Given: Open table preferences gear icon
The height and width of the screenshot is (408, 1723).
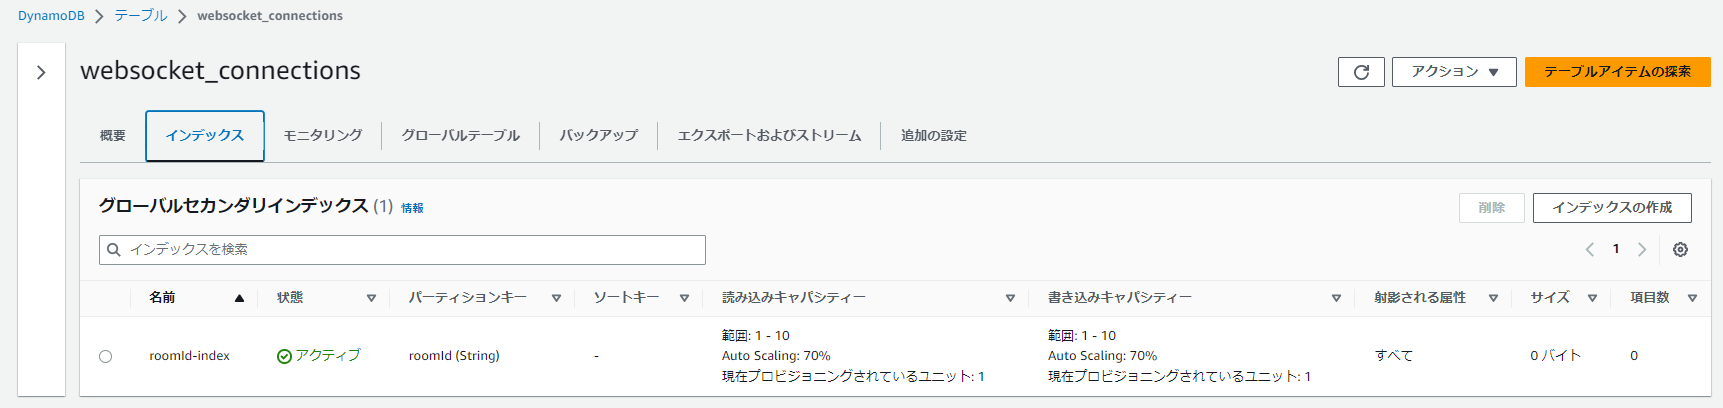Looking at the screenshot, I should tap(1680, 250).
